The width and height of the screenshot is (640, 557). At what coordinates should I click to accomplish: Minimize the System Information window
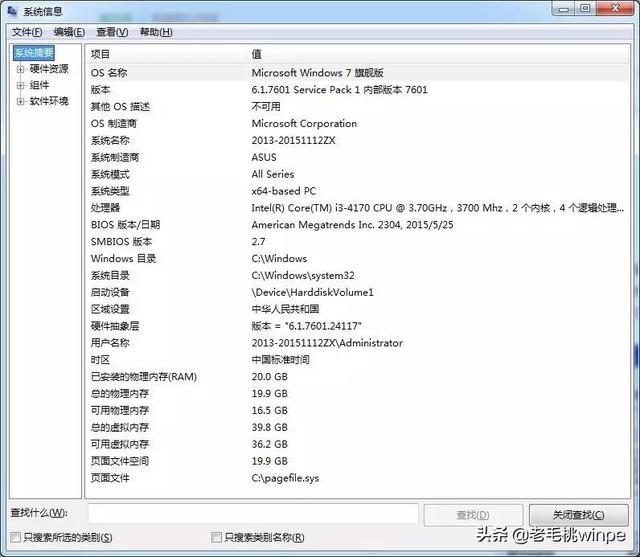click(563, 9)
